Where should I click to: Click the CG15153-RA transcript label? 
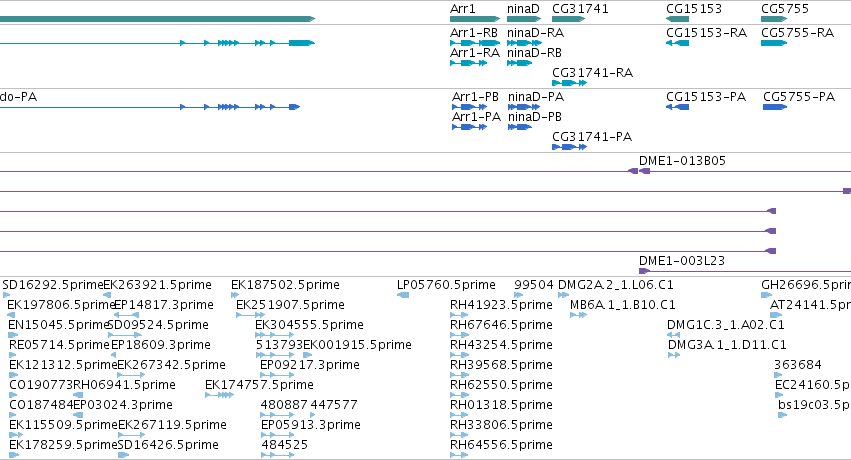[x=706, y=33]
